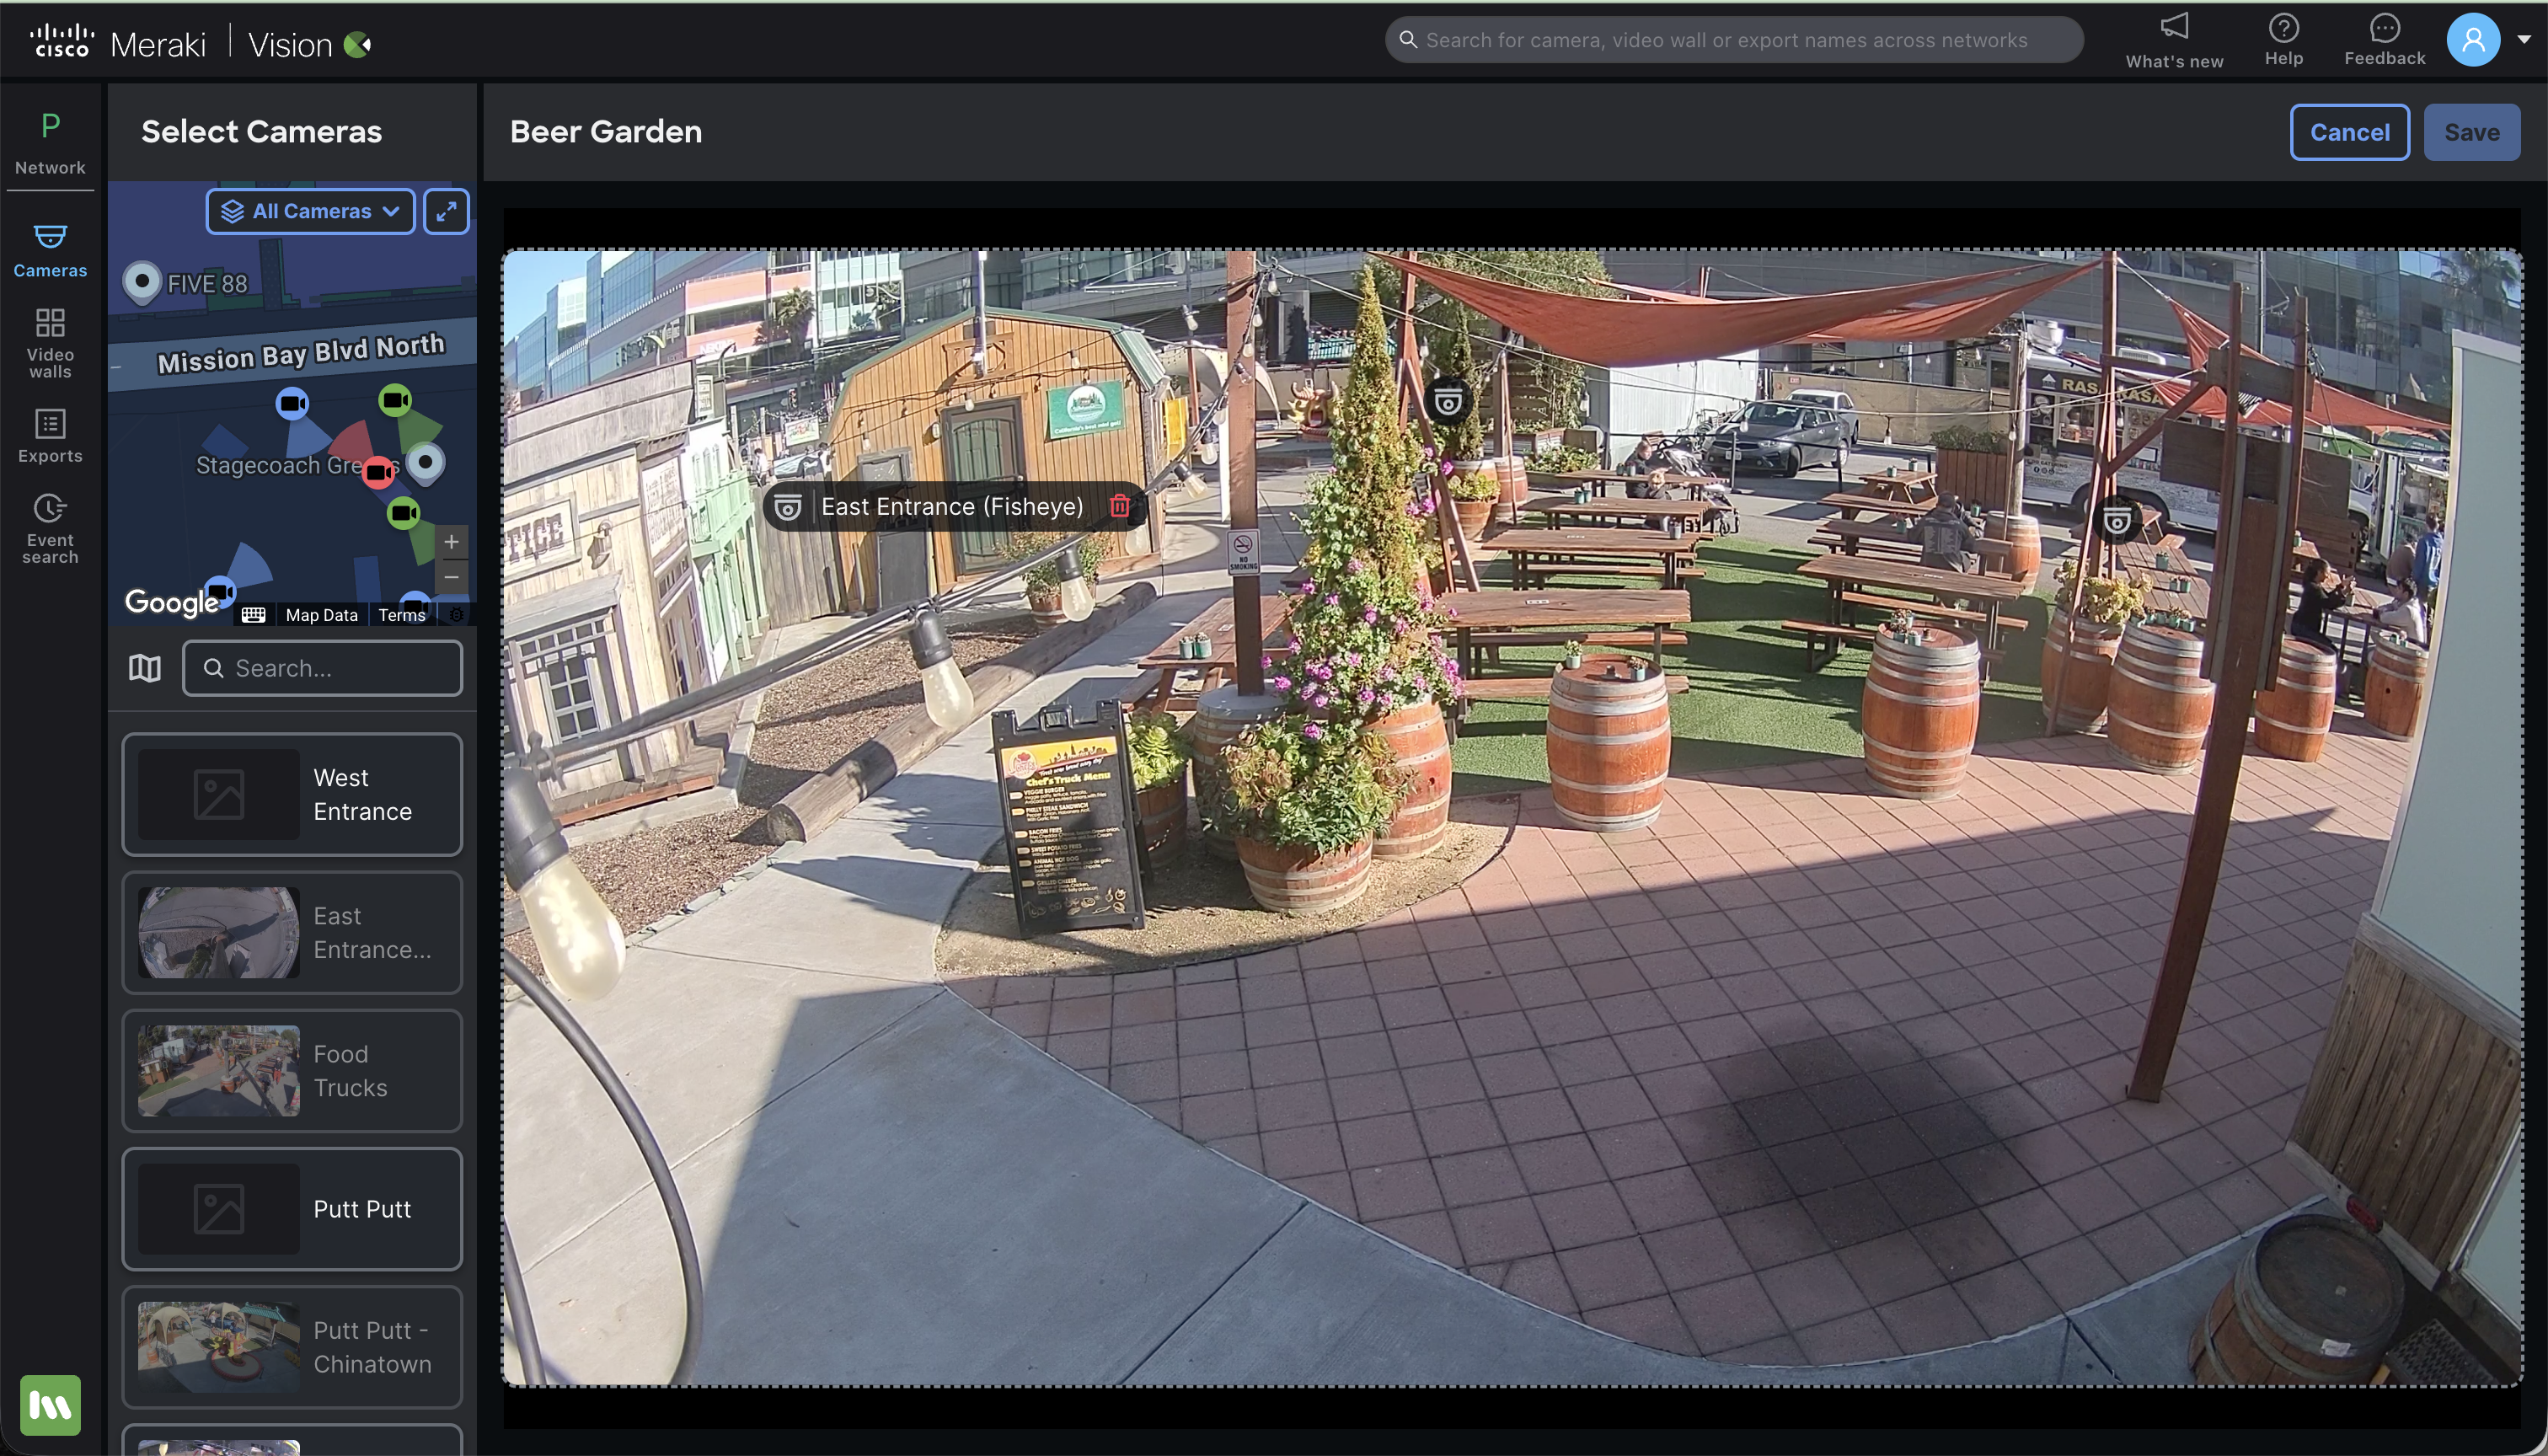Open the user account menu arrow

point(2523,40)
